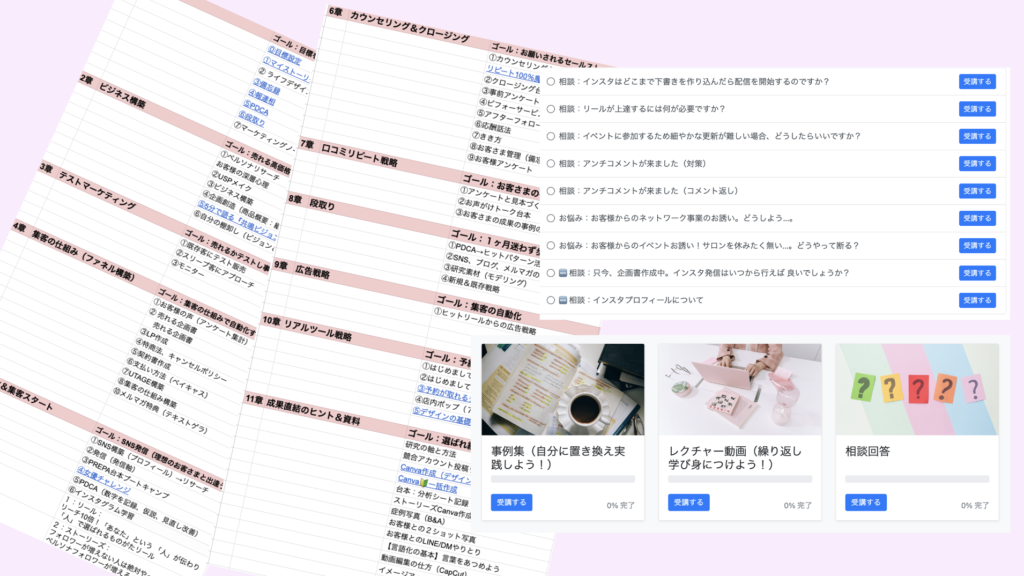Select radio for イベントお誘い サロンを休みたく無い item
This screenshot has width=1024, height=576.
point(551,246)
